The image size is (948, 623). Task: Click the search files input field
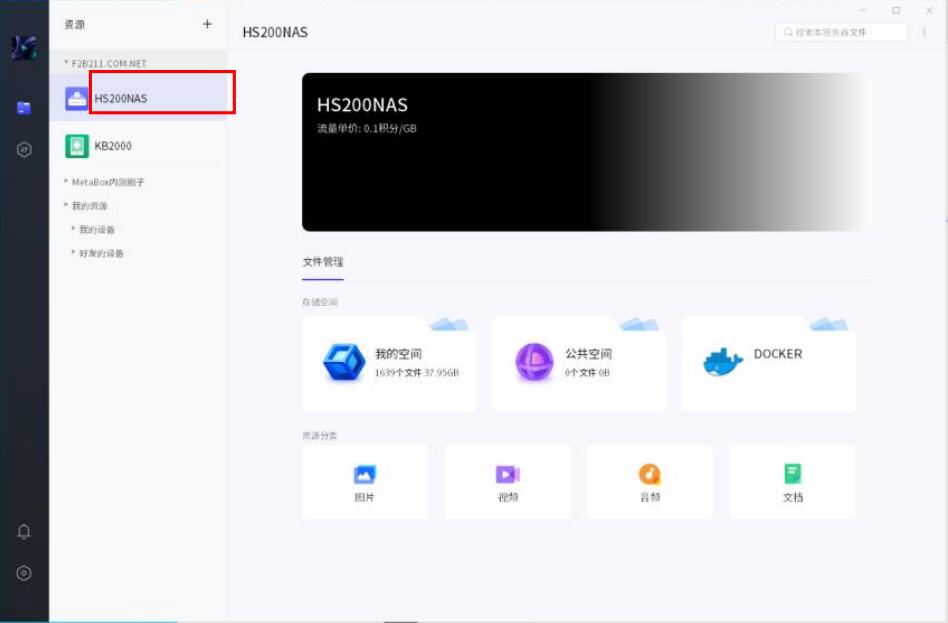pyautogui.click(x=841, y=32)
